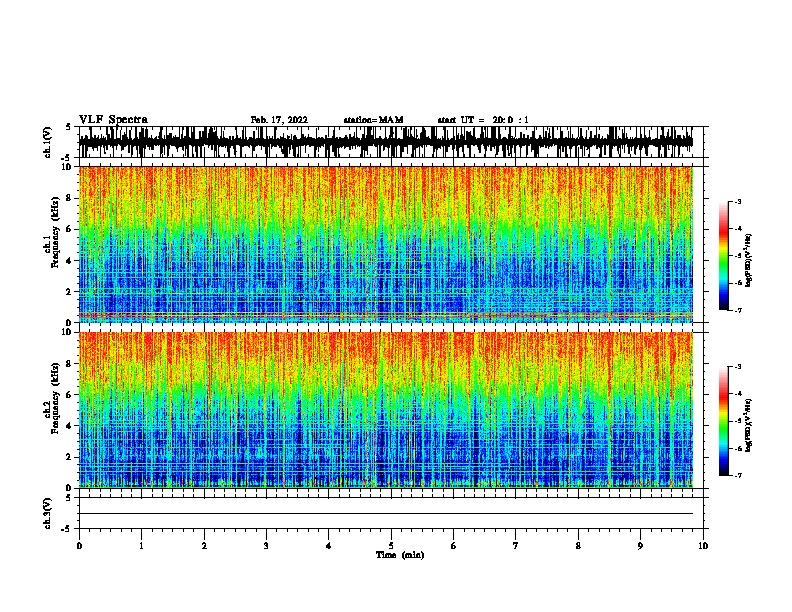
Task: Click time axis tick label '7'
Action: 516,546
